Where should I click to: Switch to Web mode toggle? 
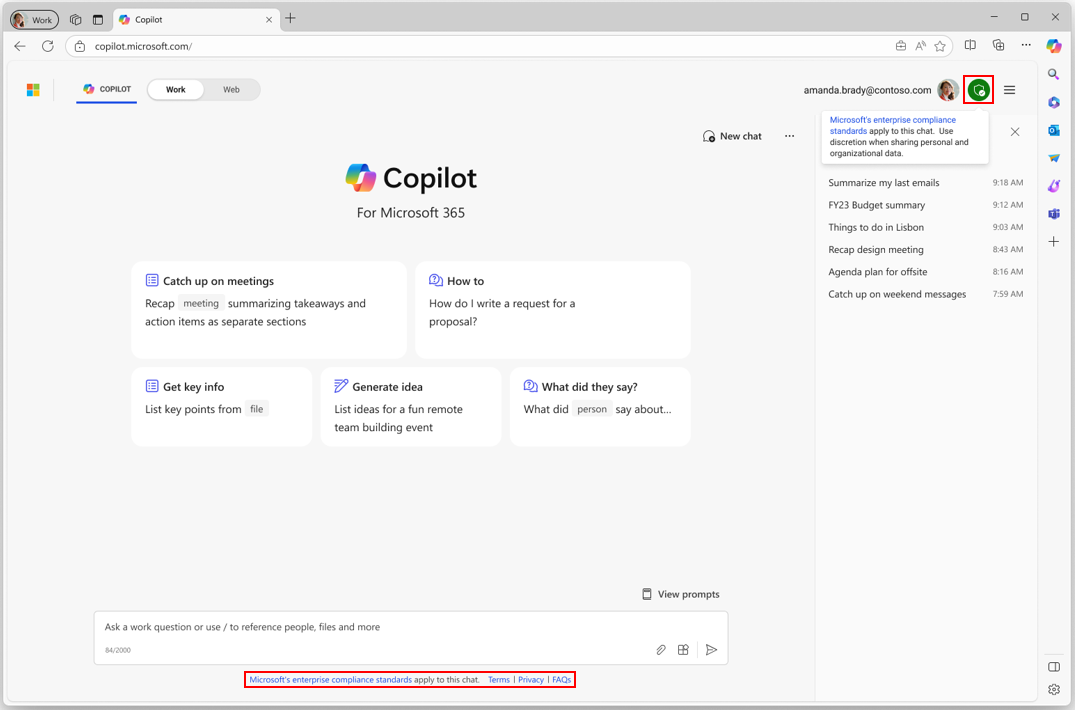point(232,90)
